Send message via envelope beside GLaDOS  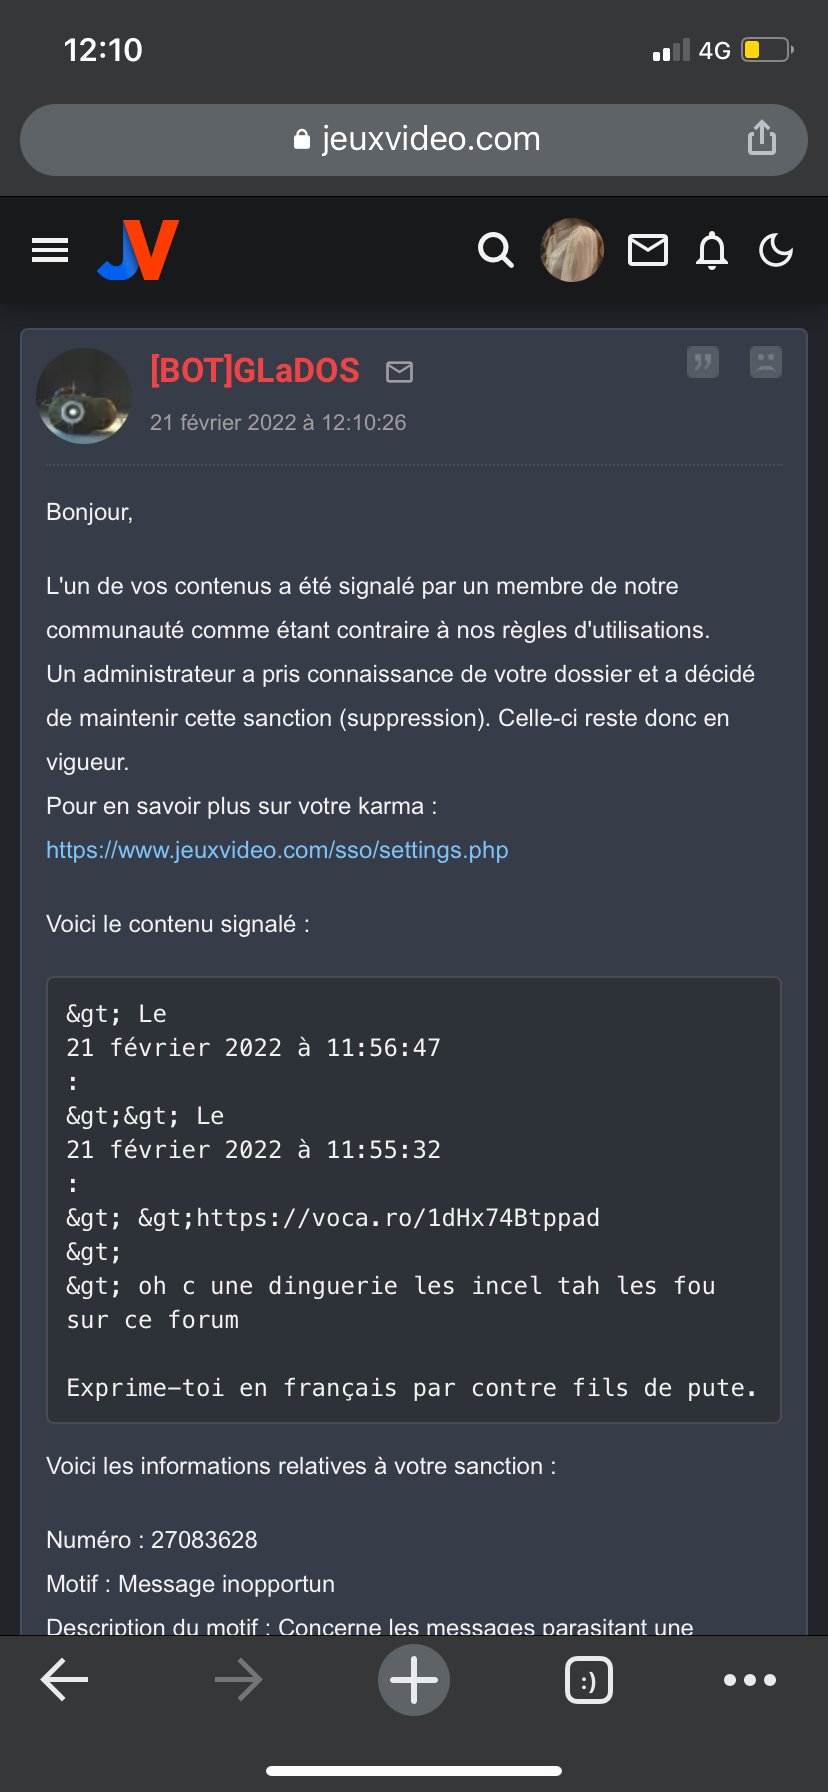coord(400,372)
